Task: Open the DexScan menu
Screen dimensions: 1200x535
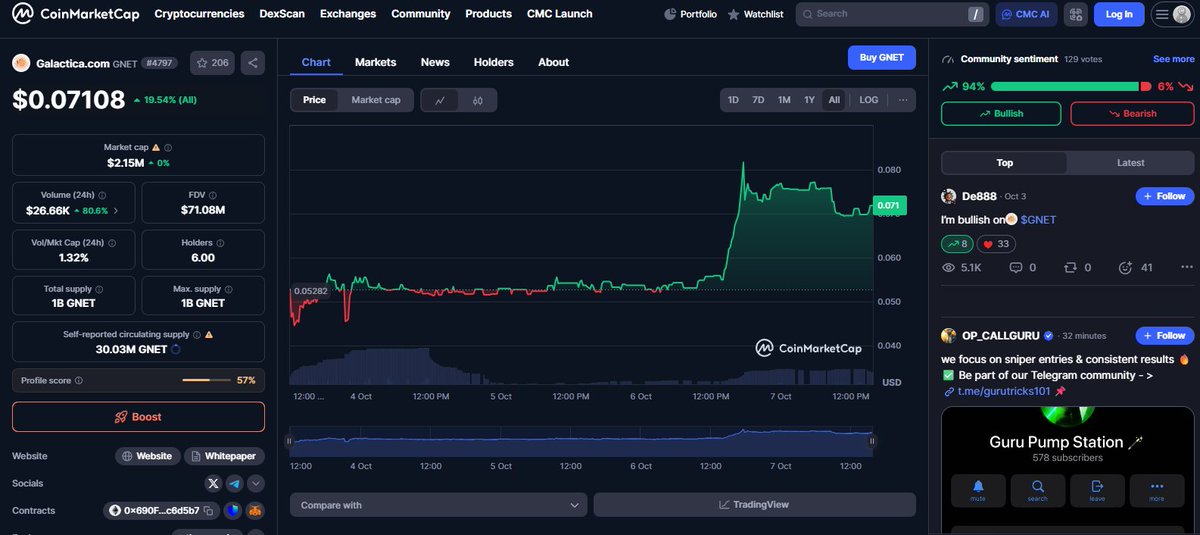Action: (x=282, y=14)
